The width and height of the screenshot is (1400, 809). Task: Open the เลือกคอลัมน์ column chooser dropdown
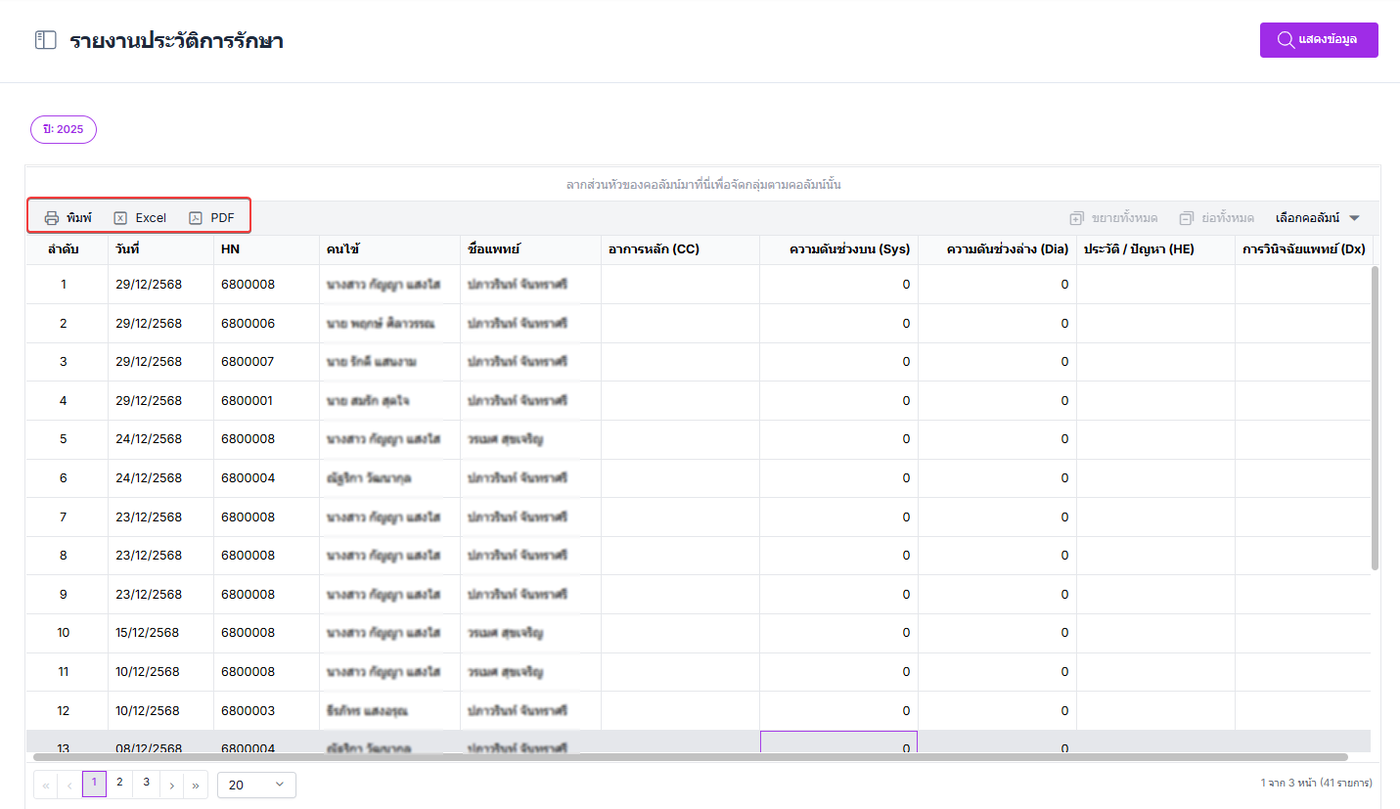coord(1318,218)
